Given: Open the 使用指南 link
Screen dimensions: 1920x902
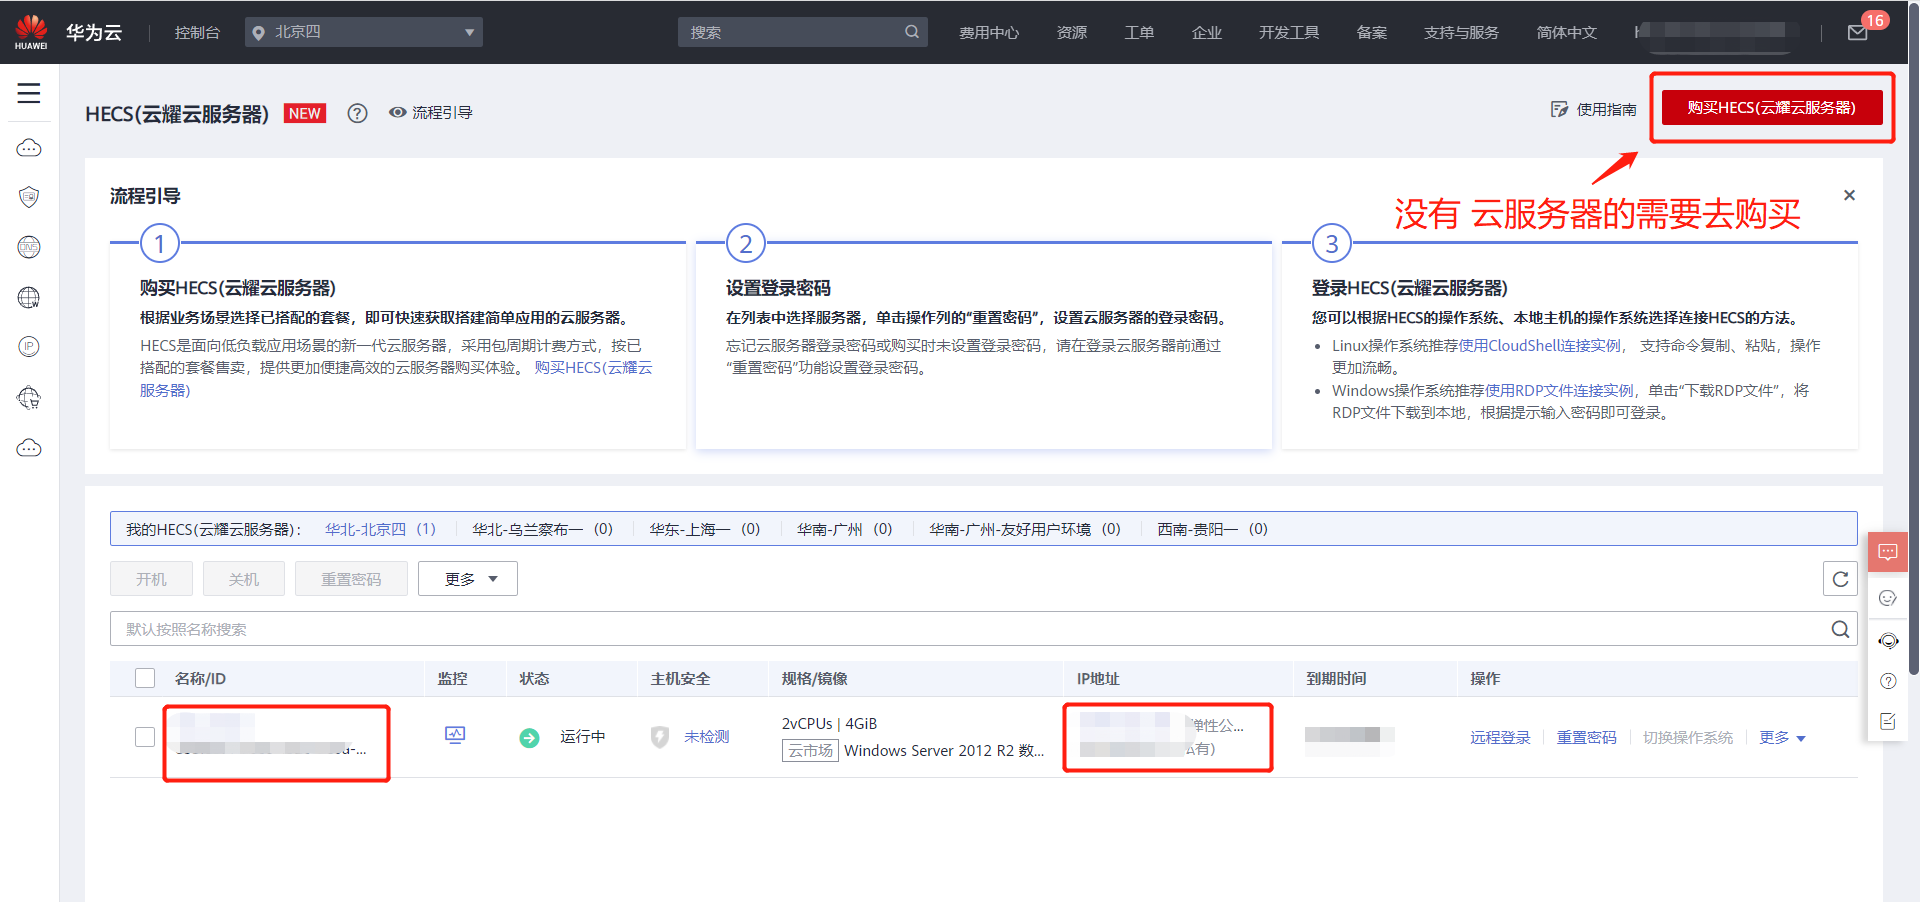Looking at the screenshot, I should tap(1594, 109).
